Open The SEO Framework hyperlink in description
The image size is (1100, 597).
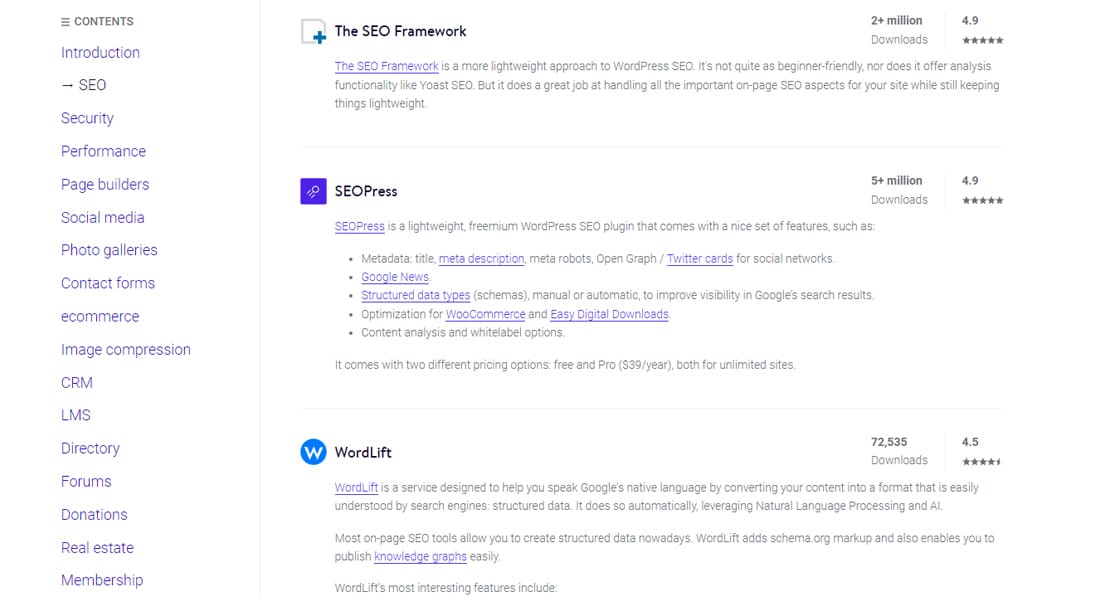[386, 66]
